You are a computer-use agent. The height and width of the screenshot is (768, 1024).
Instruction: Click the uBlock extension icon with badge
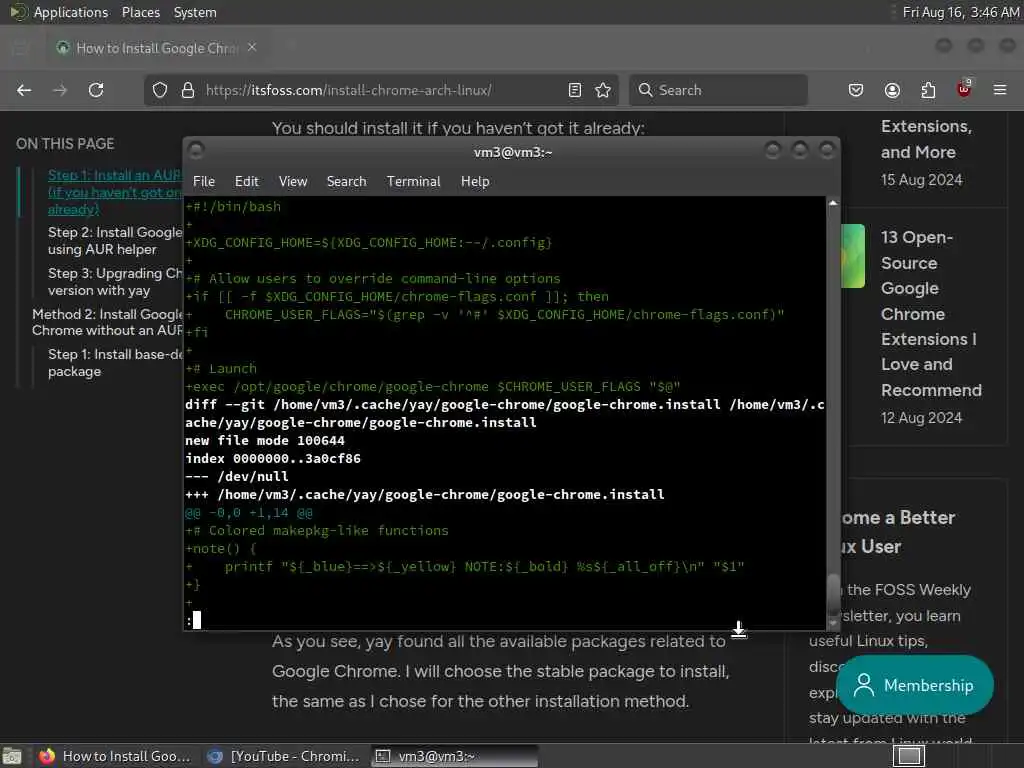point(964,89)
